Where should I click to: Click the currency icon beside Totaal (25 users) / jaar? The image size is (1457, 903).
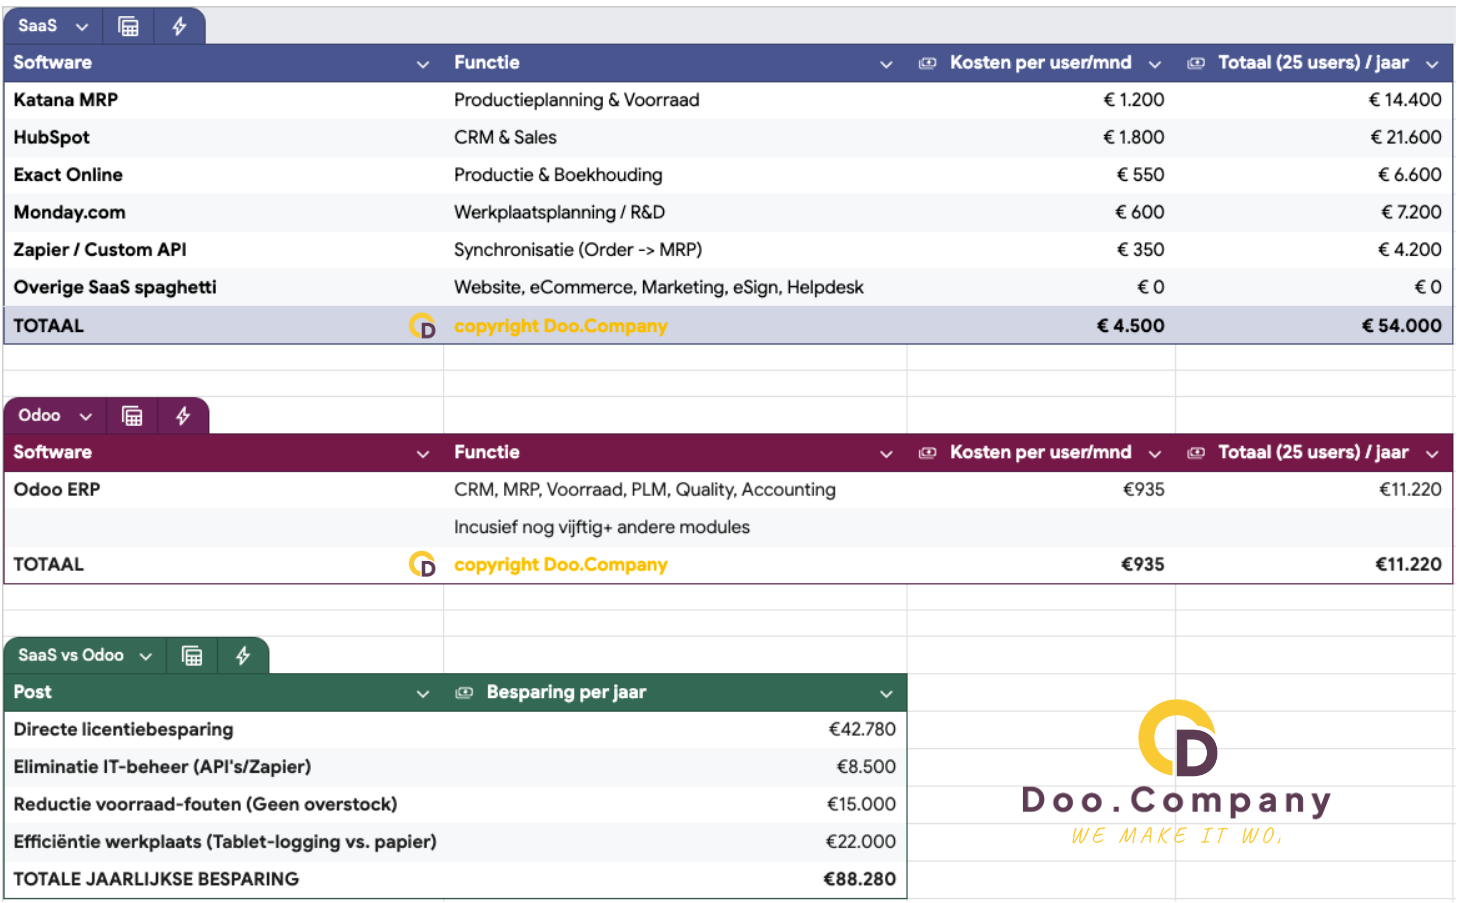[1195, 62]
